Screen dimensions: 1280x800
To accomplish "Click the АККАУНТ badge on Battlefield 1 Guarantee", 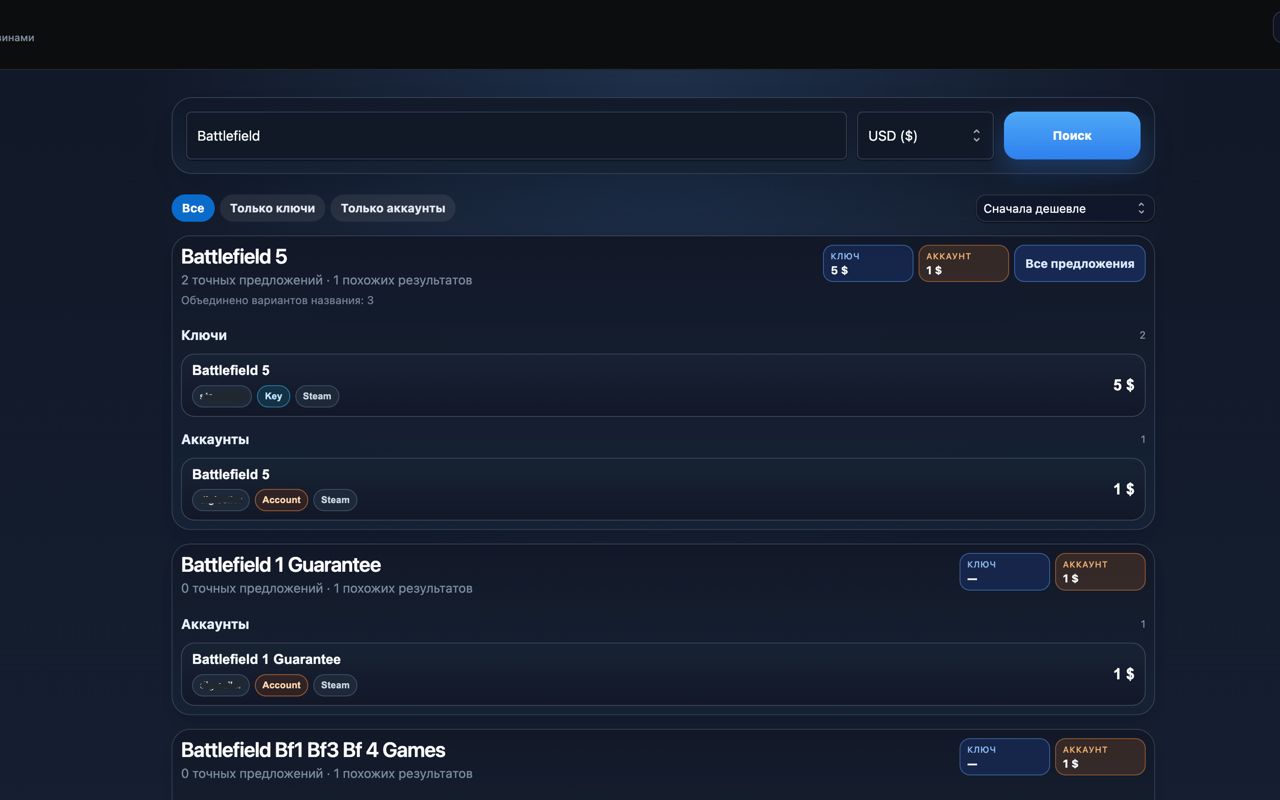I will coord(1099,572).
